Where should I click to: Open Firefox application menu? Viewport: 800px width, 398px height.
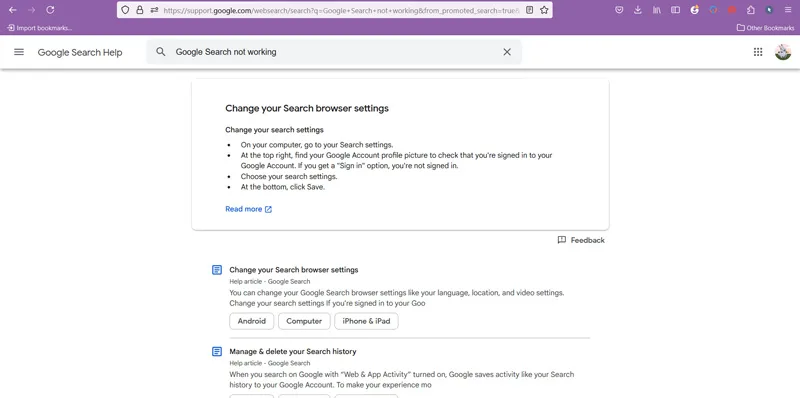[788, 10]
